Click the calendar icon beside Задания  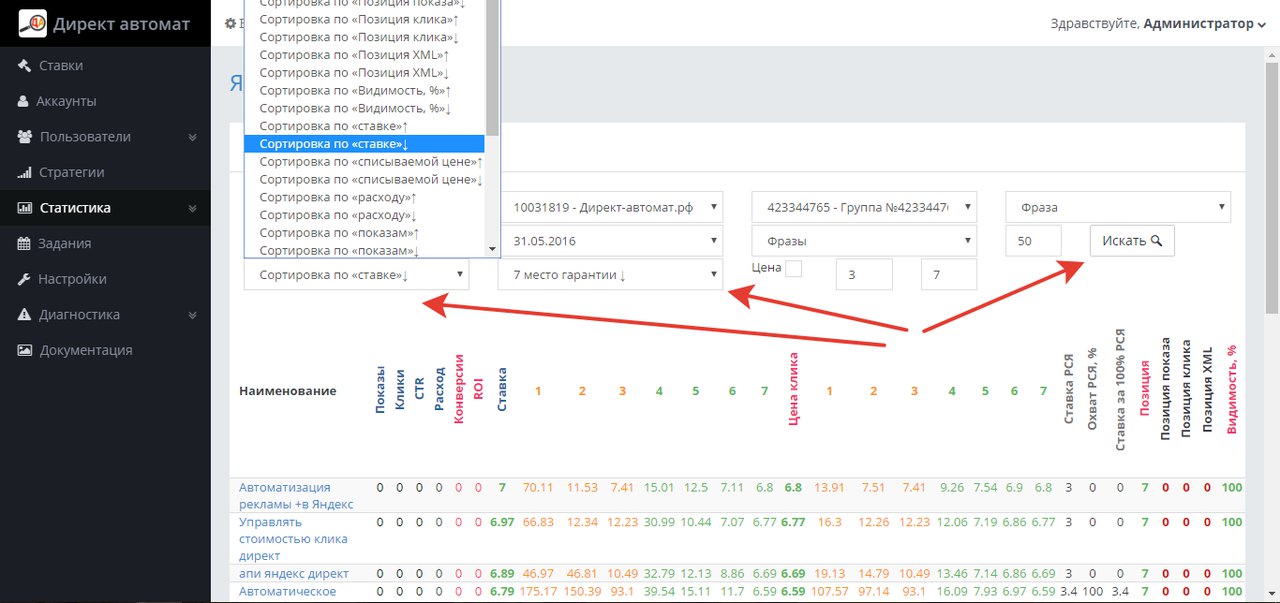24,244
